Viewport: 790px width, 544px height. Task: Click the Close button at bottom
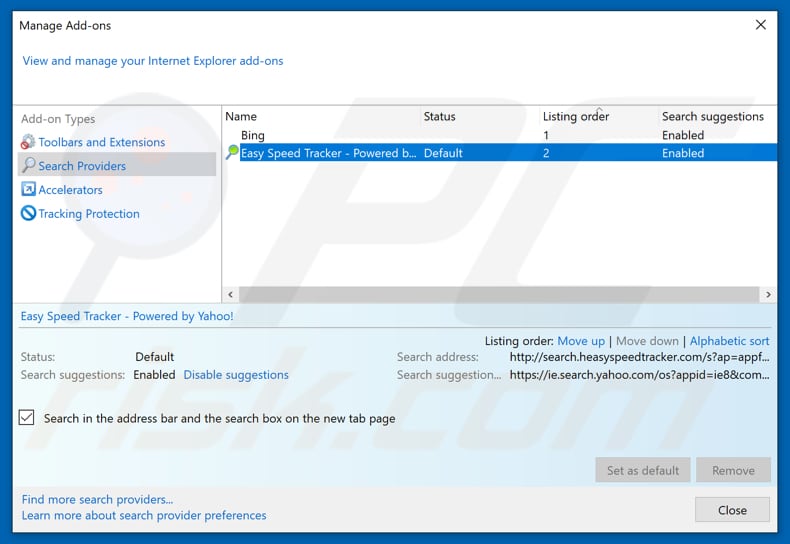click(x=732, y=510)
